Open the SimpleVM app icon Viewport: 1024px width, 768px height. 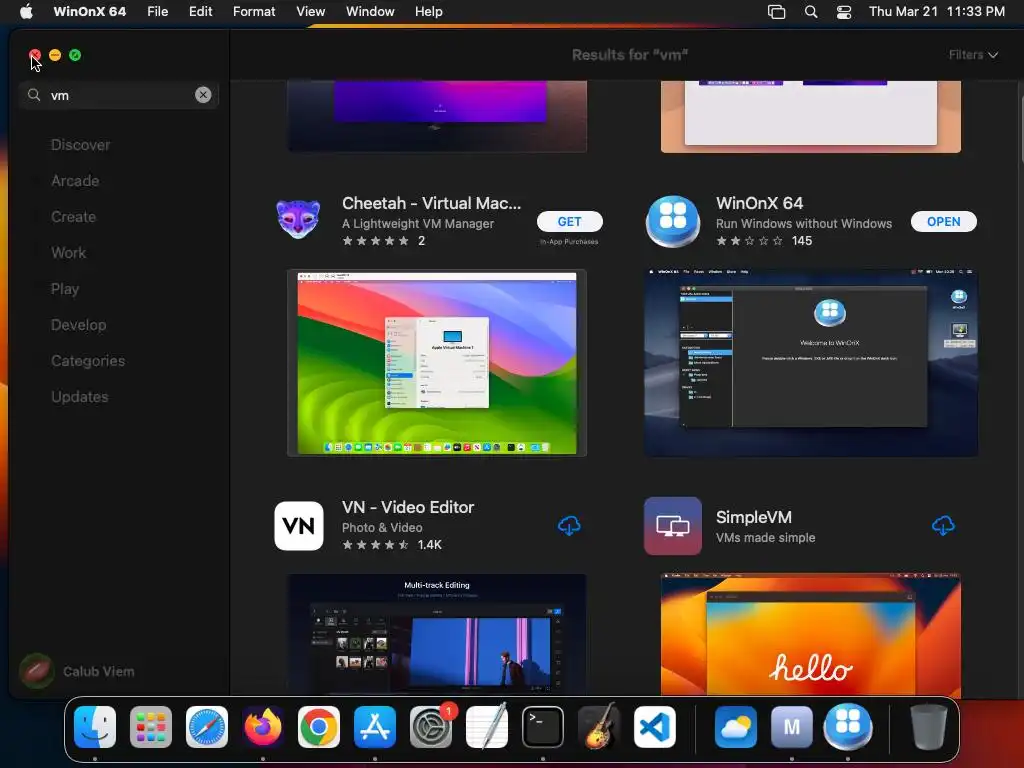(x=673, y=526)
